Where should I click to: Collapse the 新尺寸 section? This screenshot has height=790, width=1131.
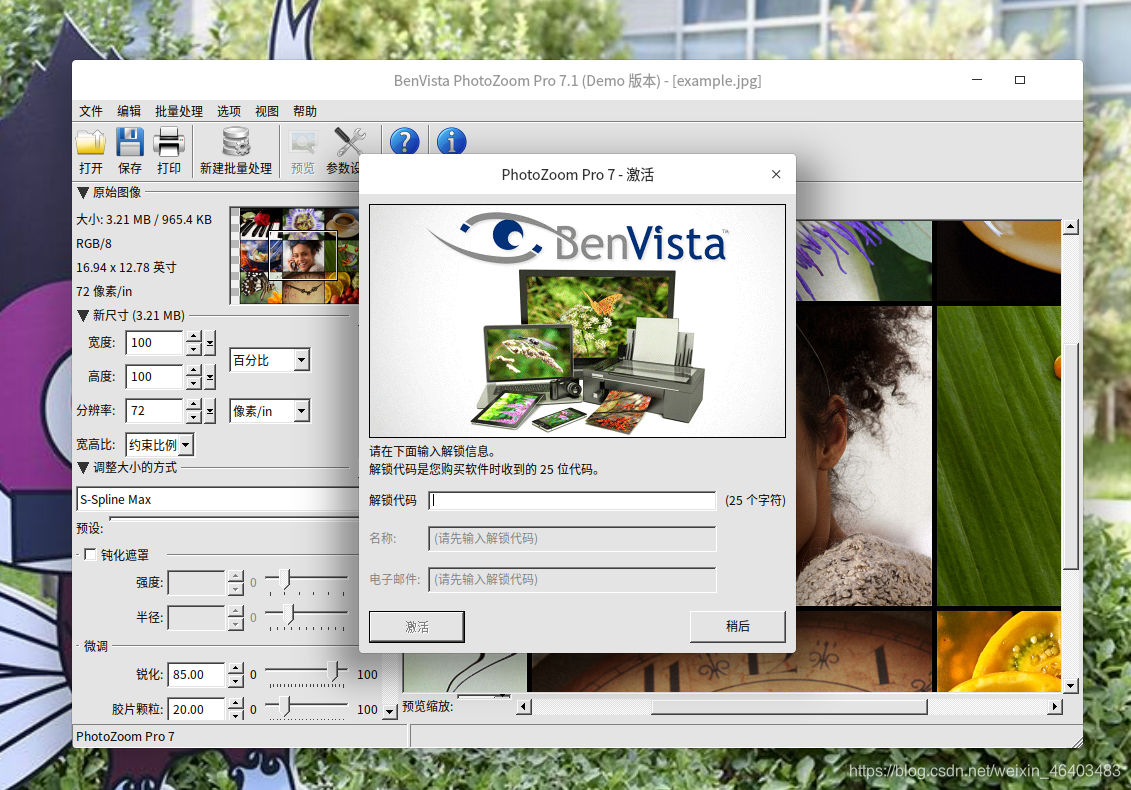coord(83,315)
